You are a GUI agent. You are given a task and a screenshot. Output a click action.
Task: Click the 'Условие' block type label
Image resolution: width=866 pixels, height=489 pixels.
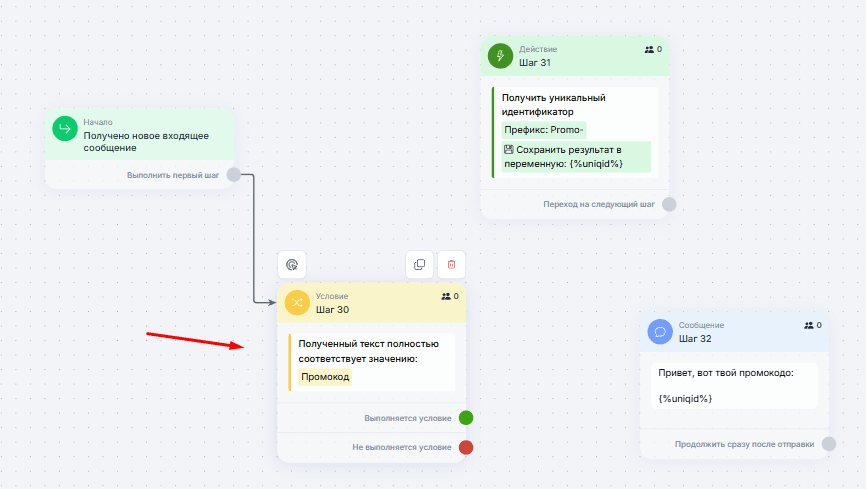coord(332,296)
